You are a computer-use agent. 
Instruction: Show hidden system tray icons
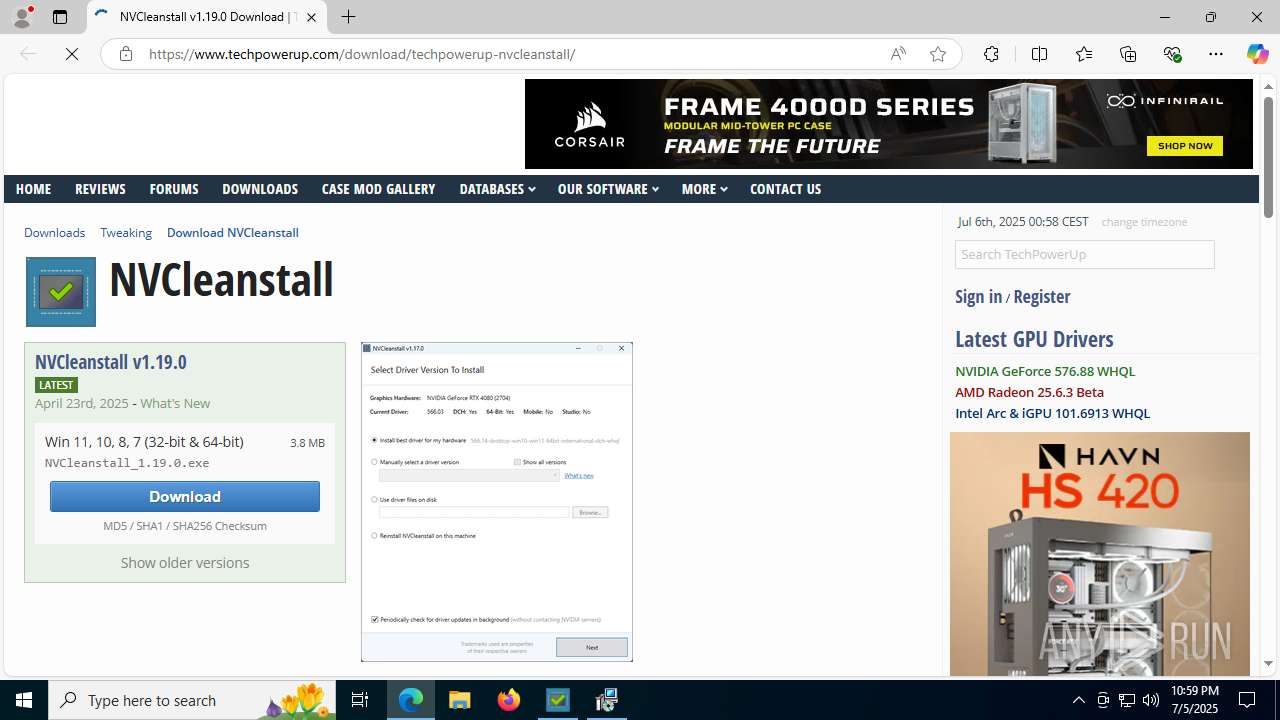tap(1078, 700)
